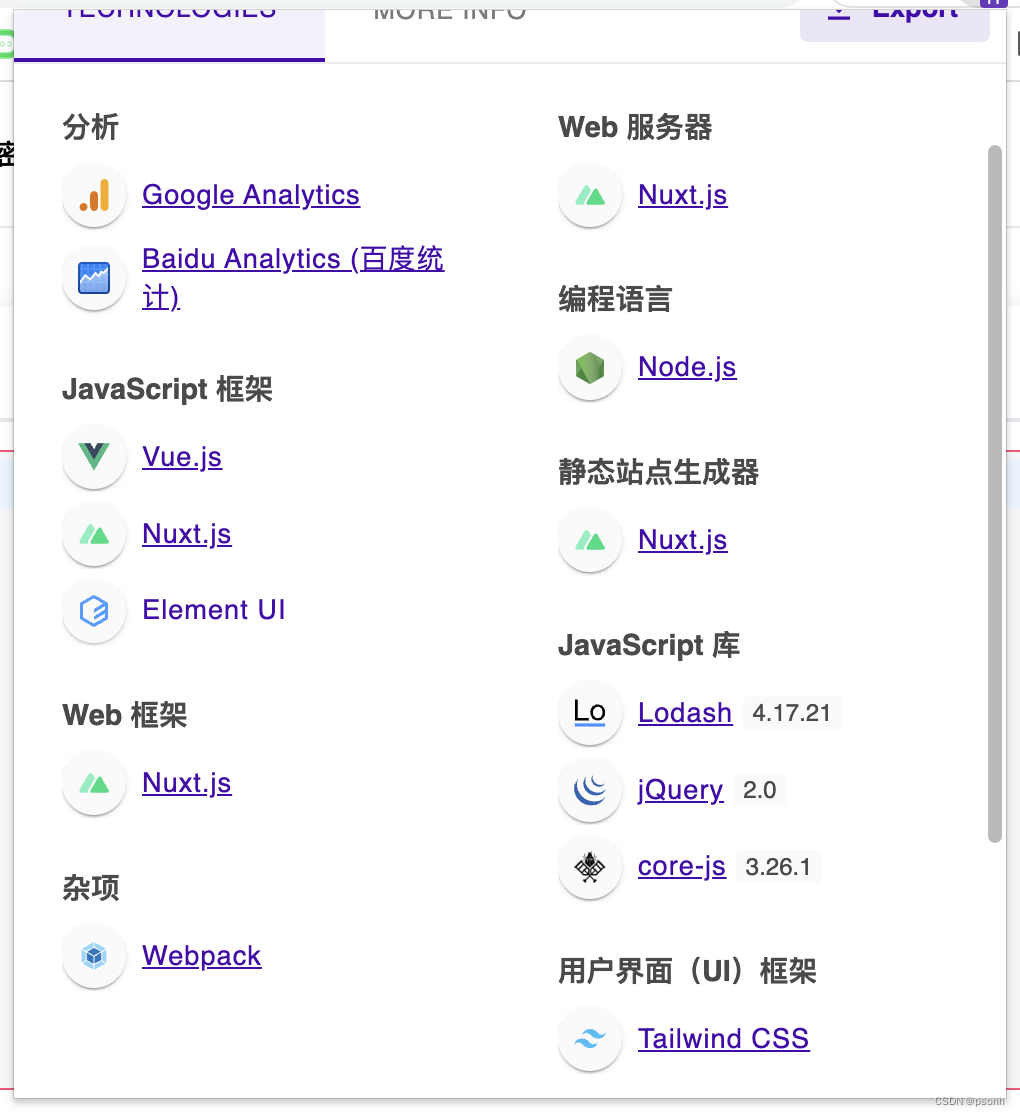Open the Tailwind CSS link

[723, 1039]
